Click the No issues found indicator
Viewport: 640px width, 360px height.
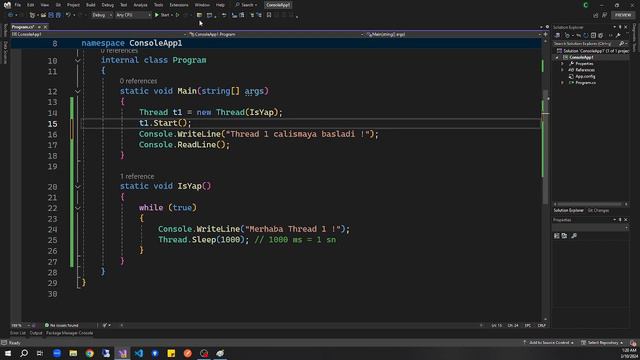61,326
